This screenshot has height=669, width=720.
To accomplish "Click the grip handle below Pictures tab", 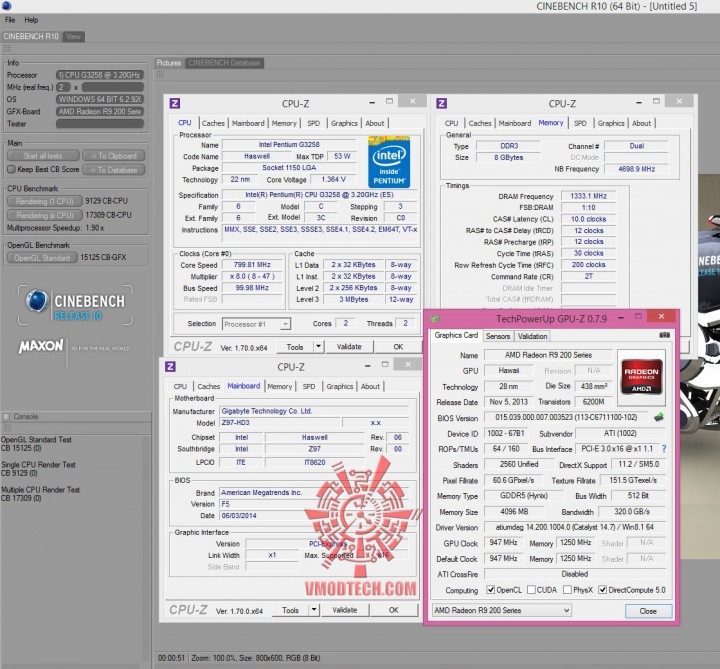I will [x=160, y=74].
